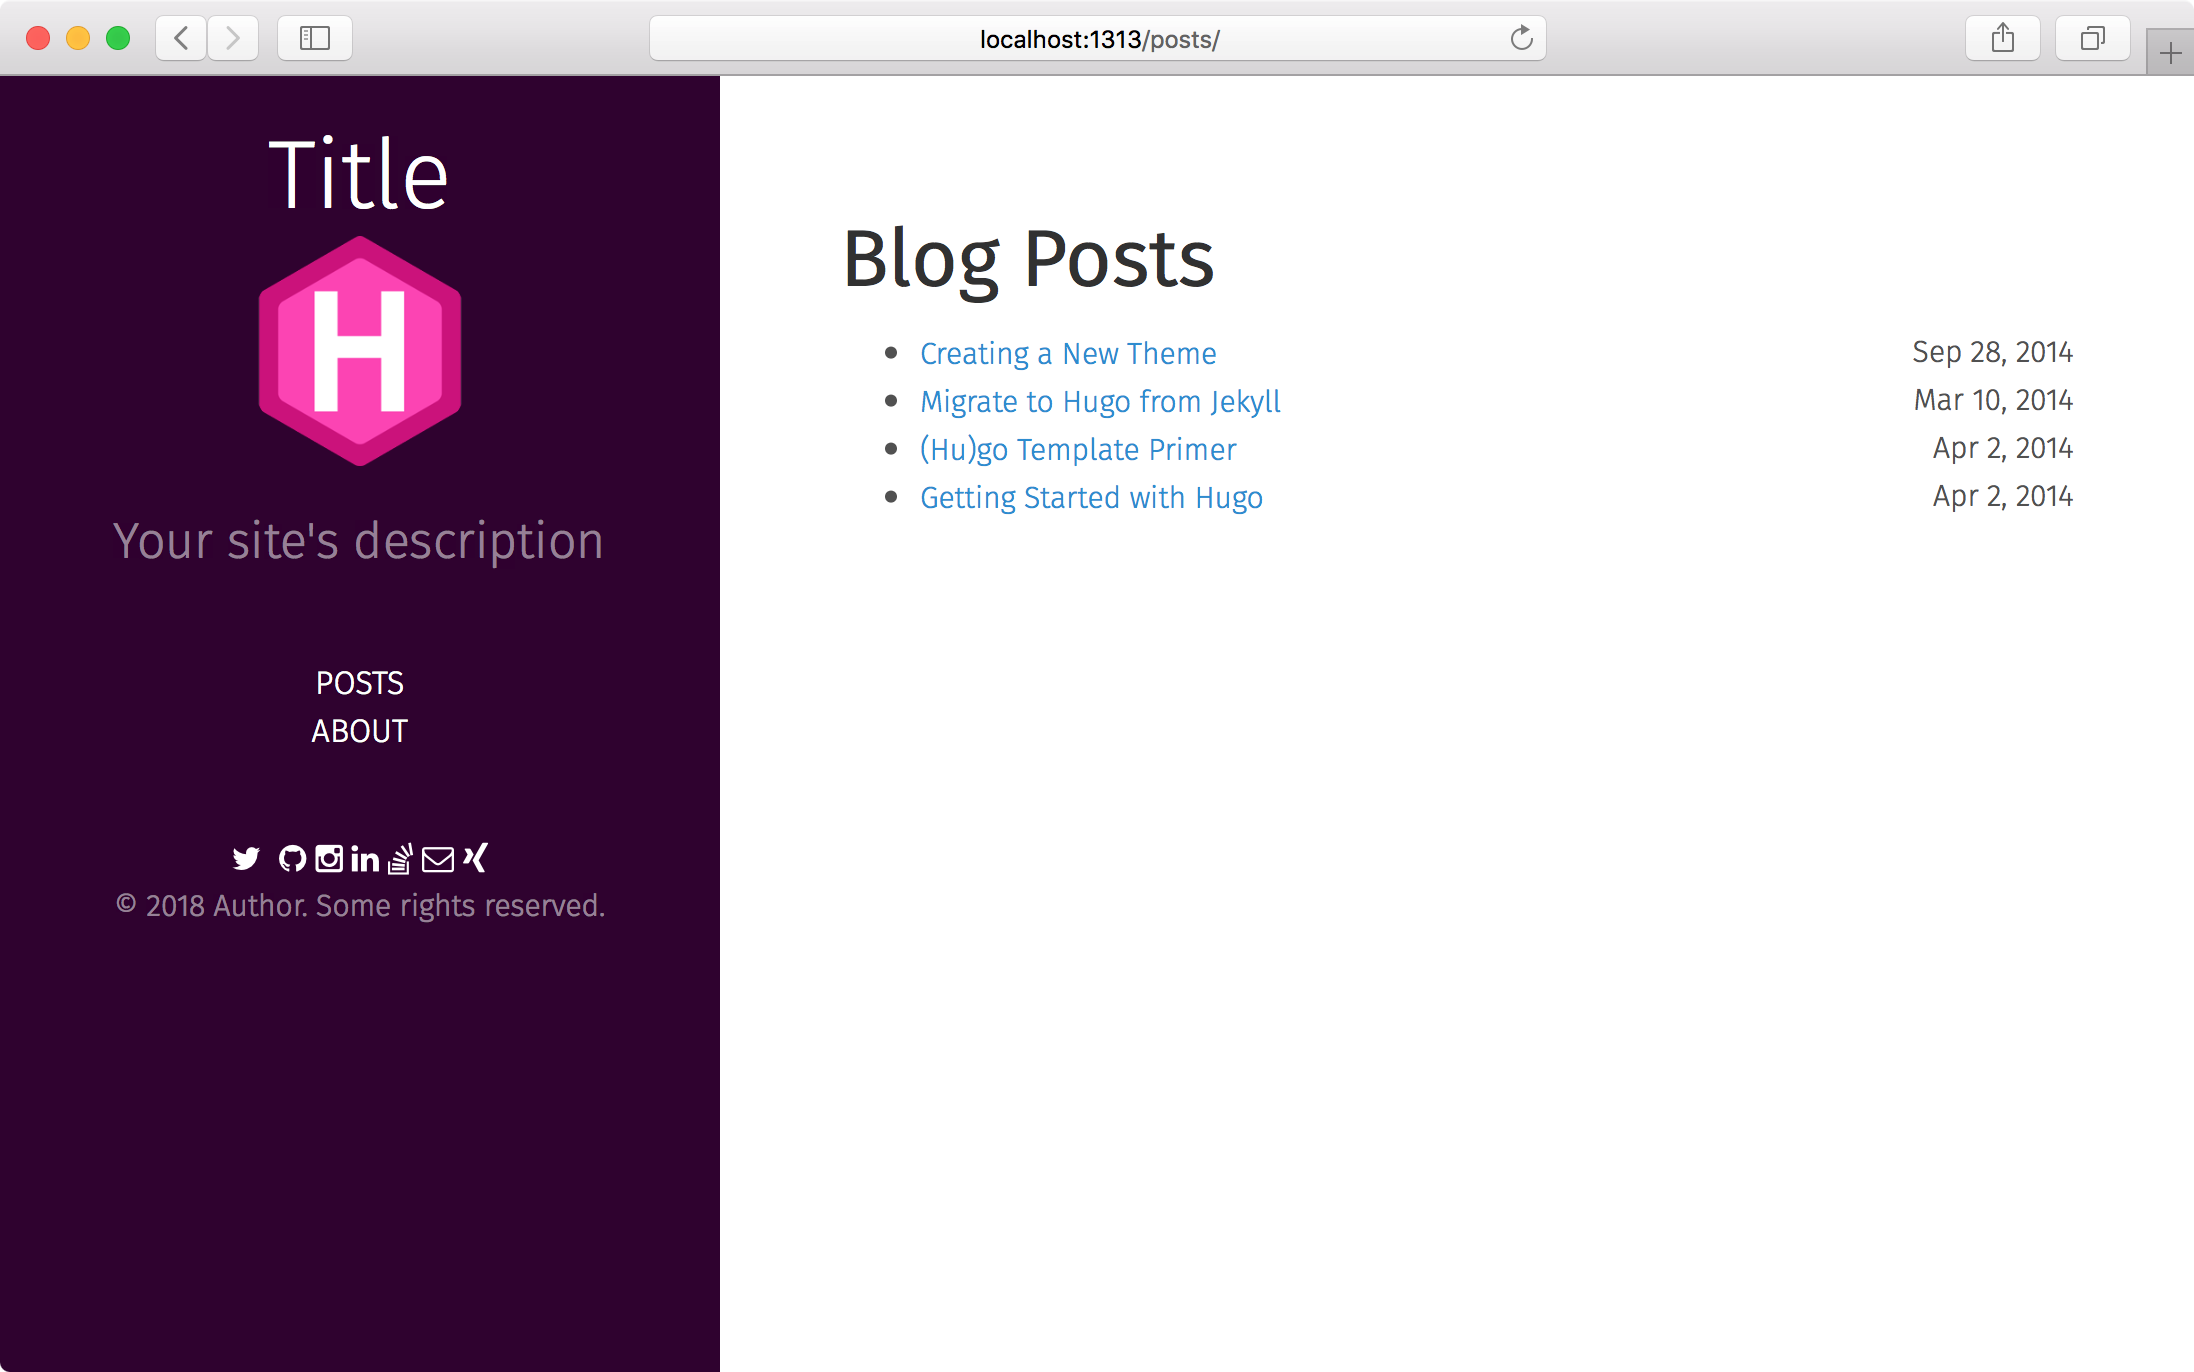This screenshot has height=1372, width=2194.
Task: Click the pink Hugo hexagon logo
Action: pos(360,351)
